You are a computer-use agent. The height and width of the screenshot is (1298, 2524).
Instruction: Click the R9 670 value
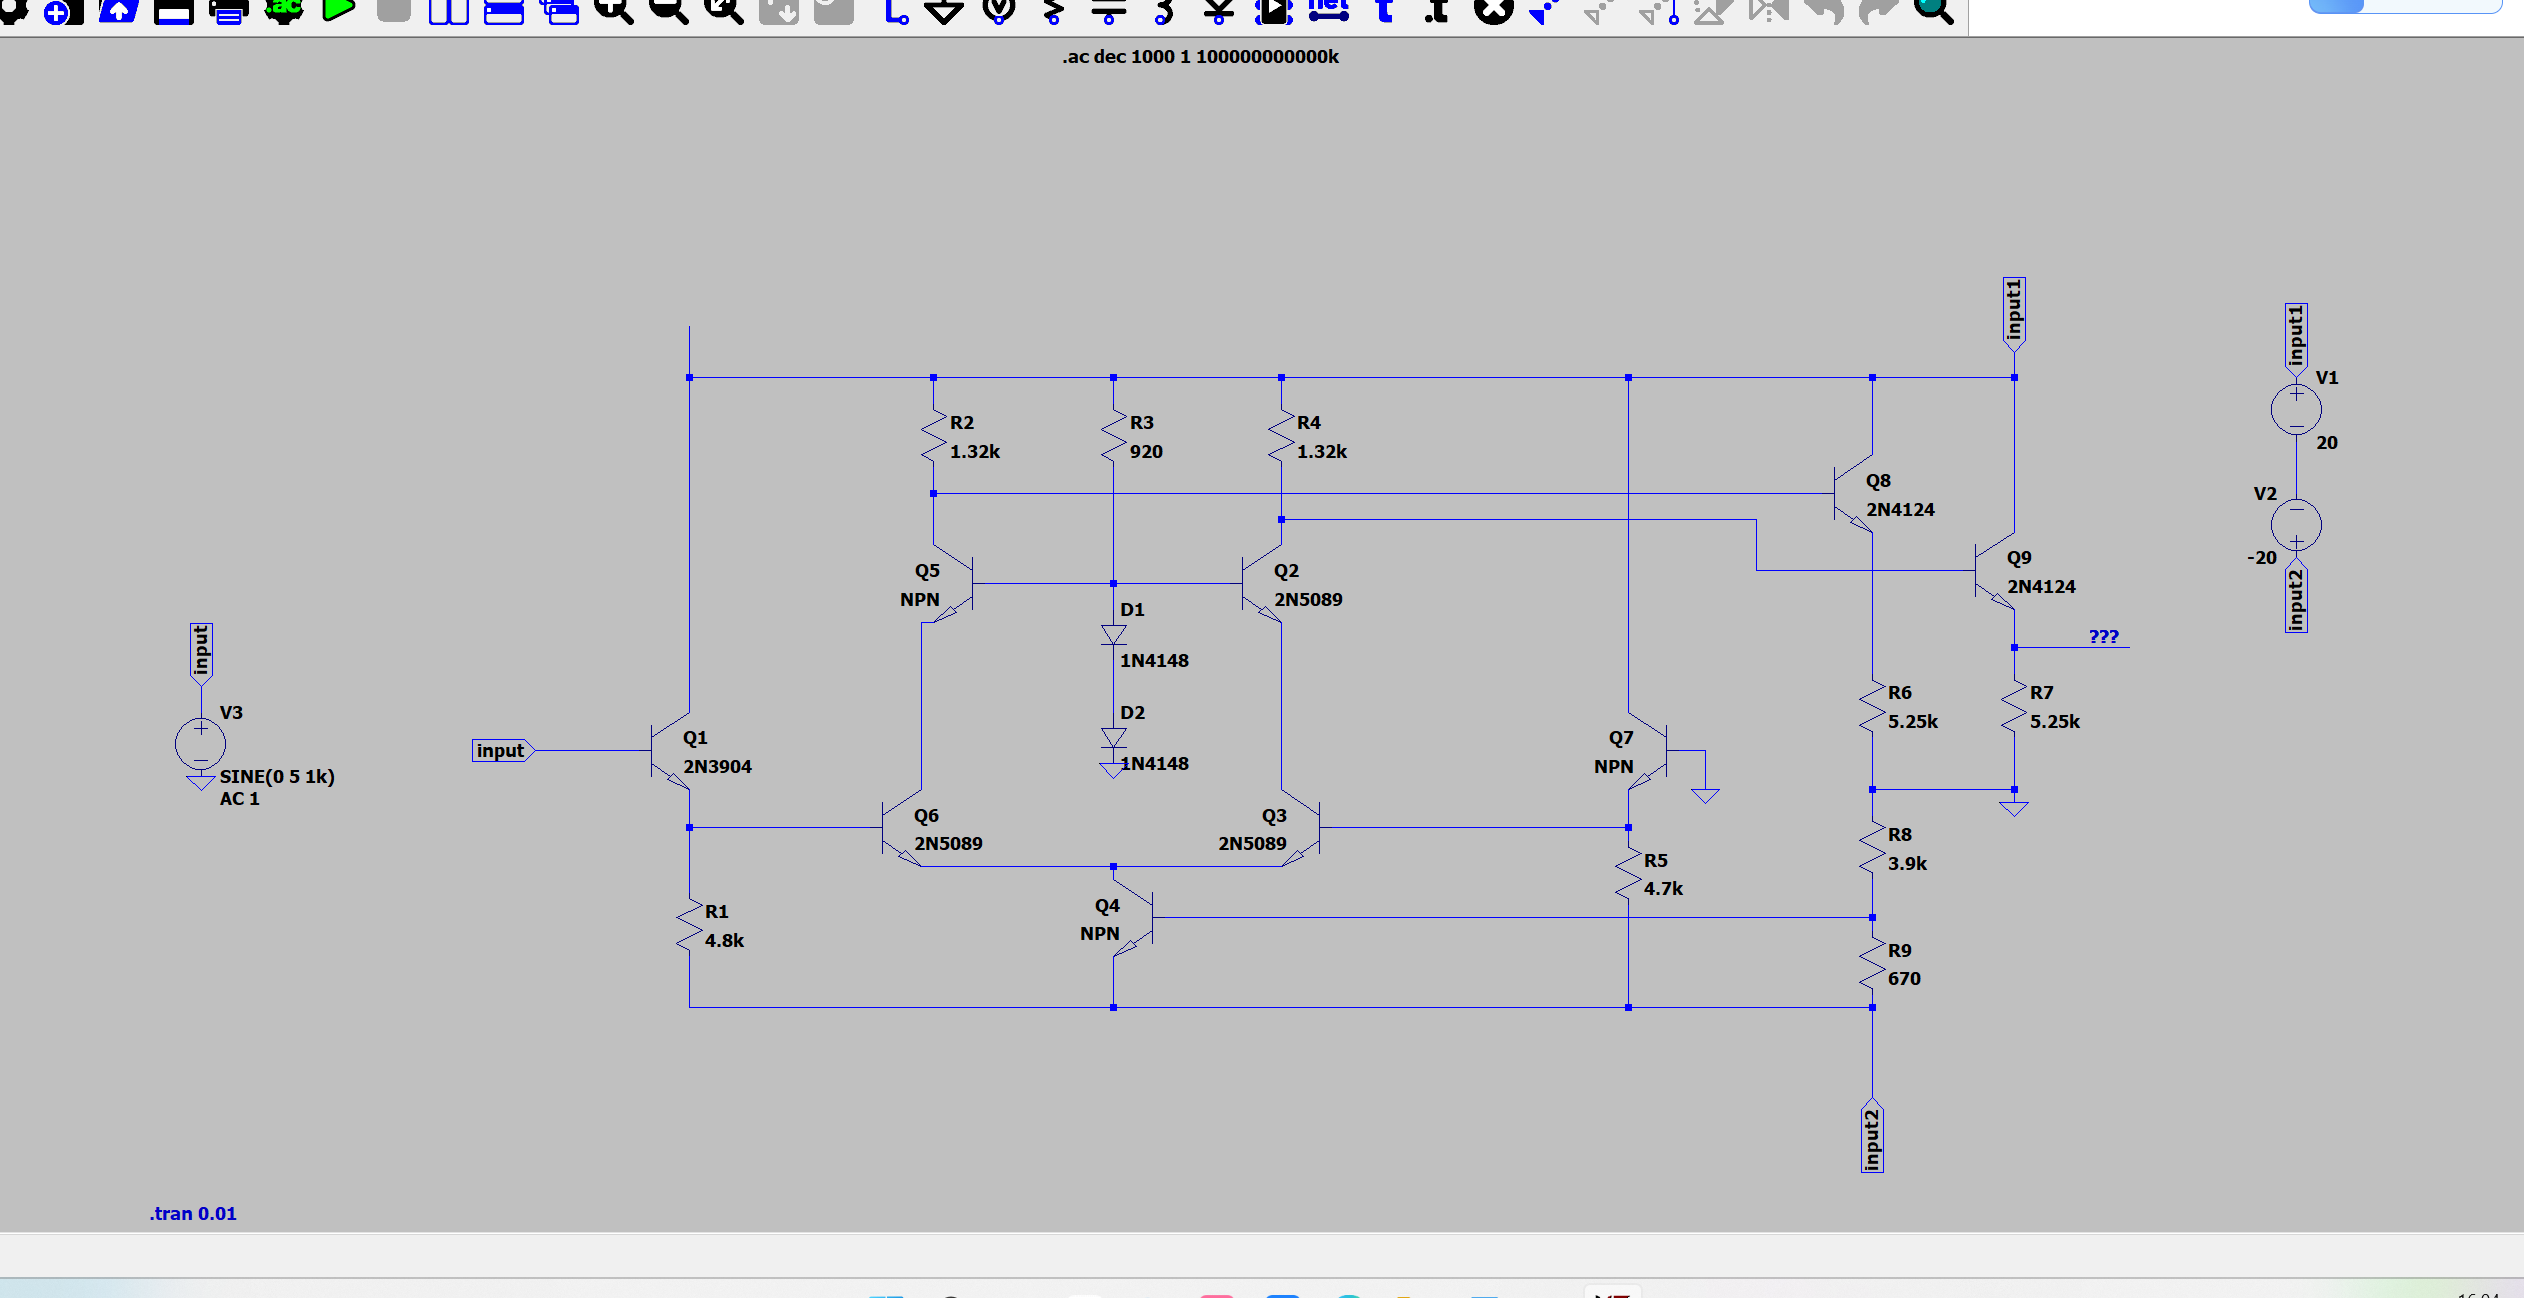click(1904, 978)
